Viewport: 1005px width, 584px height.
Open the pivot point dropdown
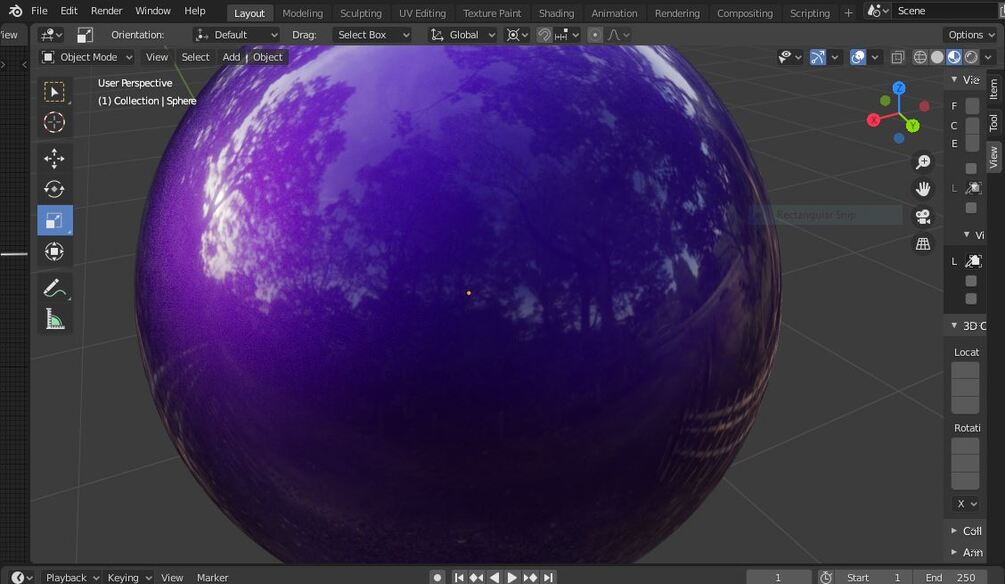(517, 35)
